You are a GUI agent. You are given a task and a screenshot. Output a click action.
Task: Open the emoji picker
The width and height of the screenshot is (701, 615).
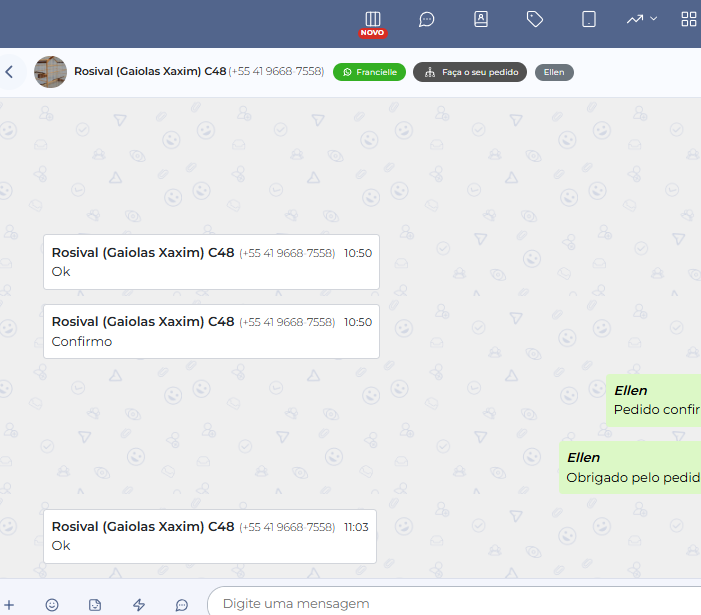click(x=52, y=605)
